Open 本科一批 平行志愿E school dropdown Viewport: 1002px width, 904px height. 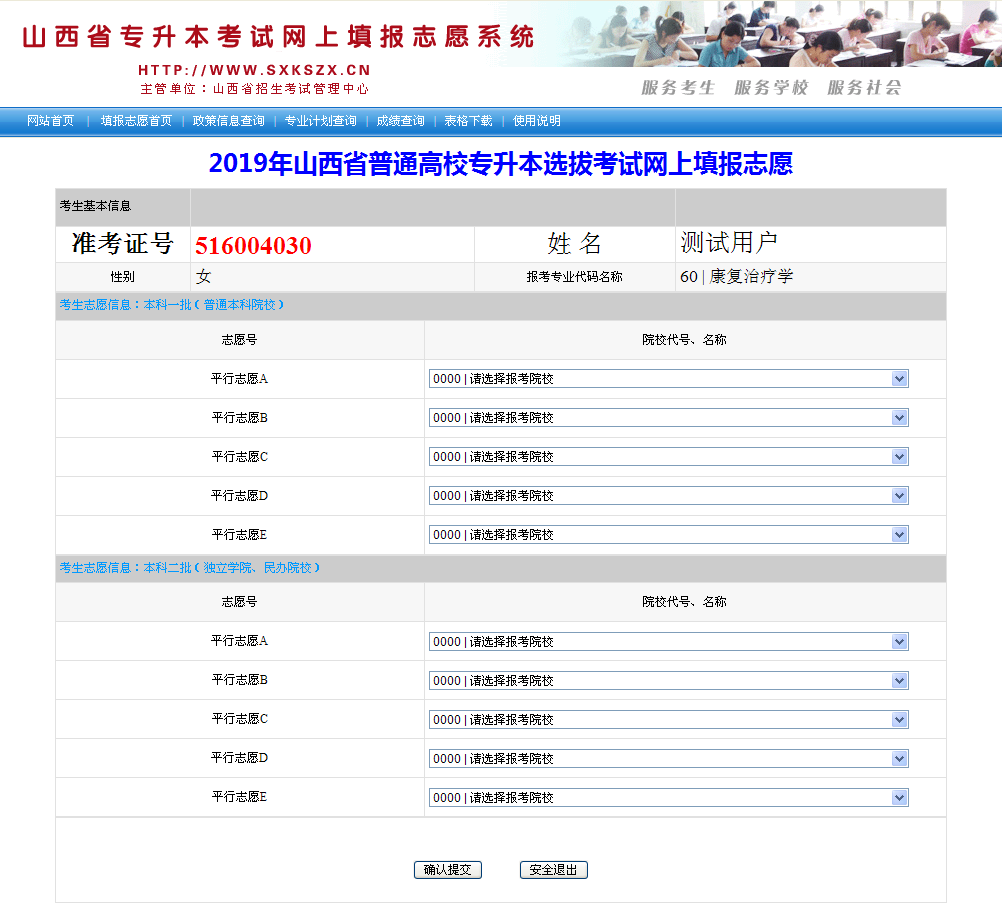[668, 535]
